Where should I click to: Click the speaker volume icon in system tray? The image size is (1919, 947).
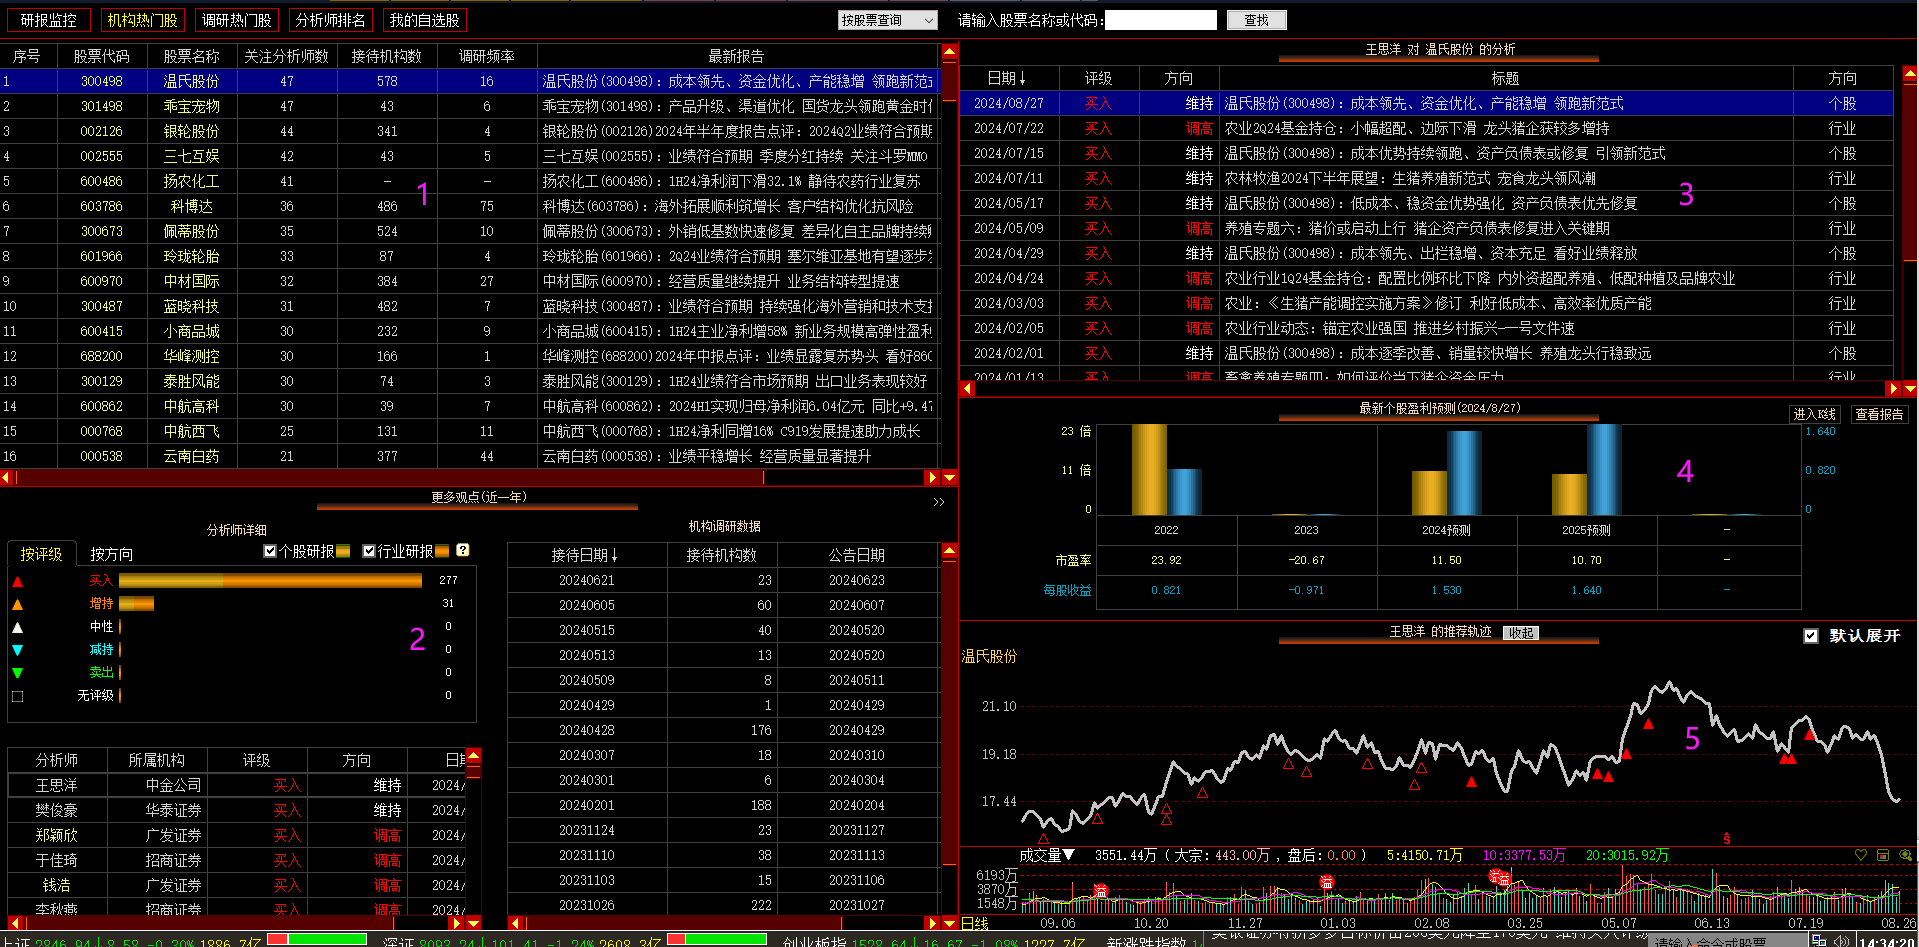[x=1841, y=941]
